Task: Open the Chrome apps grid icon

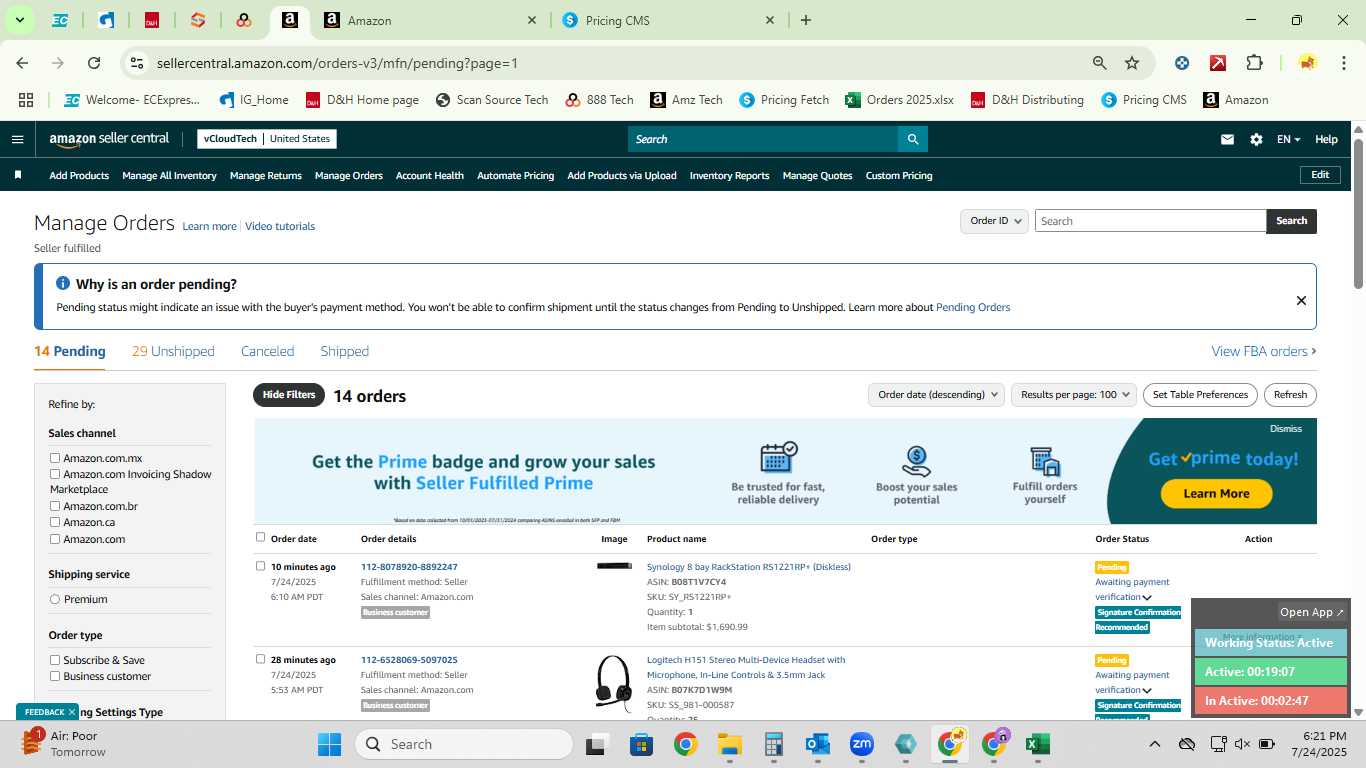Action: click(x=26, y=100)
